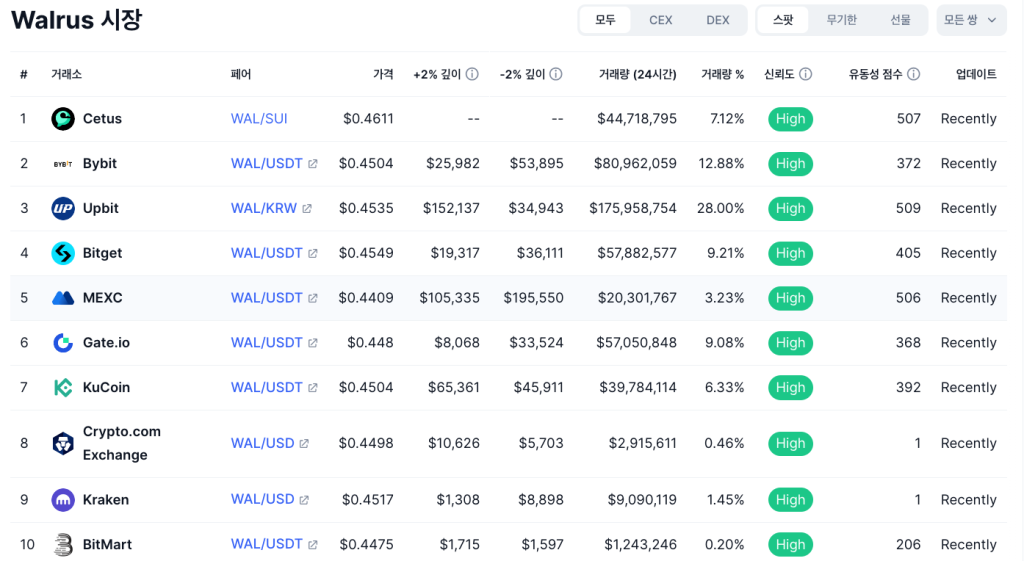
Task: Sort by the 거래량 % column header
Action: coord(722,74)
